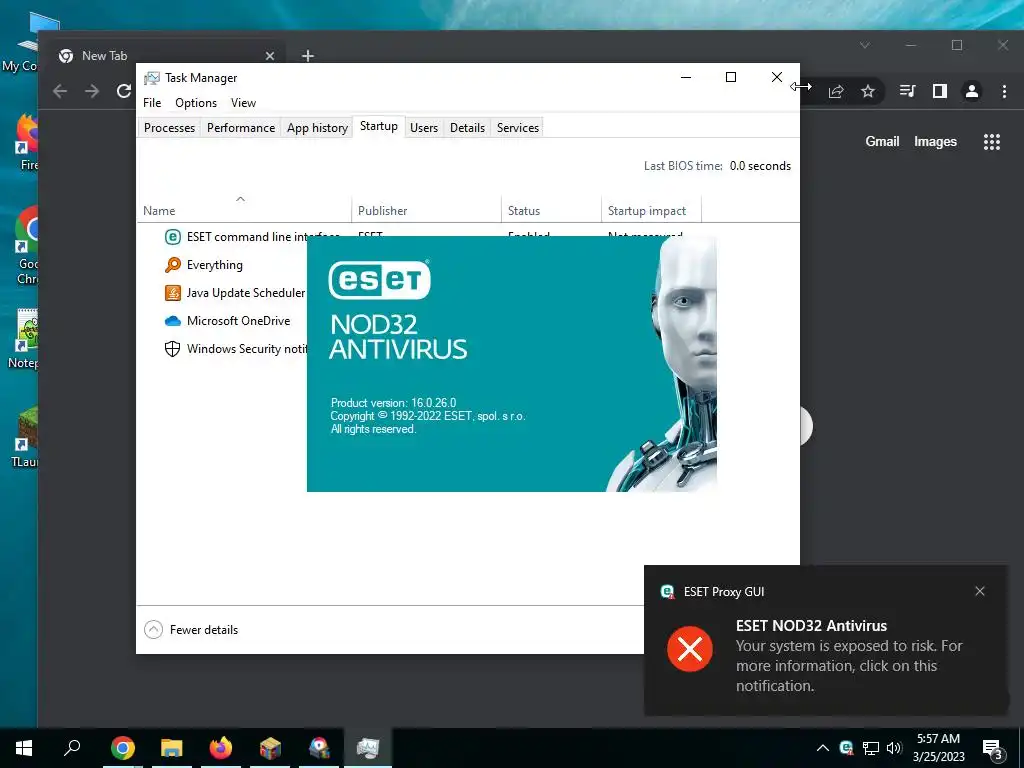Open the Chrome tab search chevron
This screenshot has width=1024, height=768.
point(865,45)
